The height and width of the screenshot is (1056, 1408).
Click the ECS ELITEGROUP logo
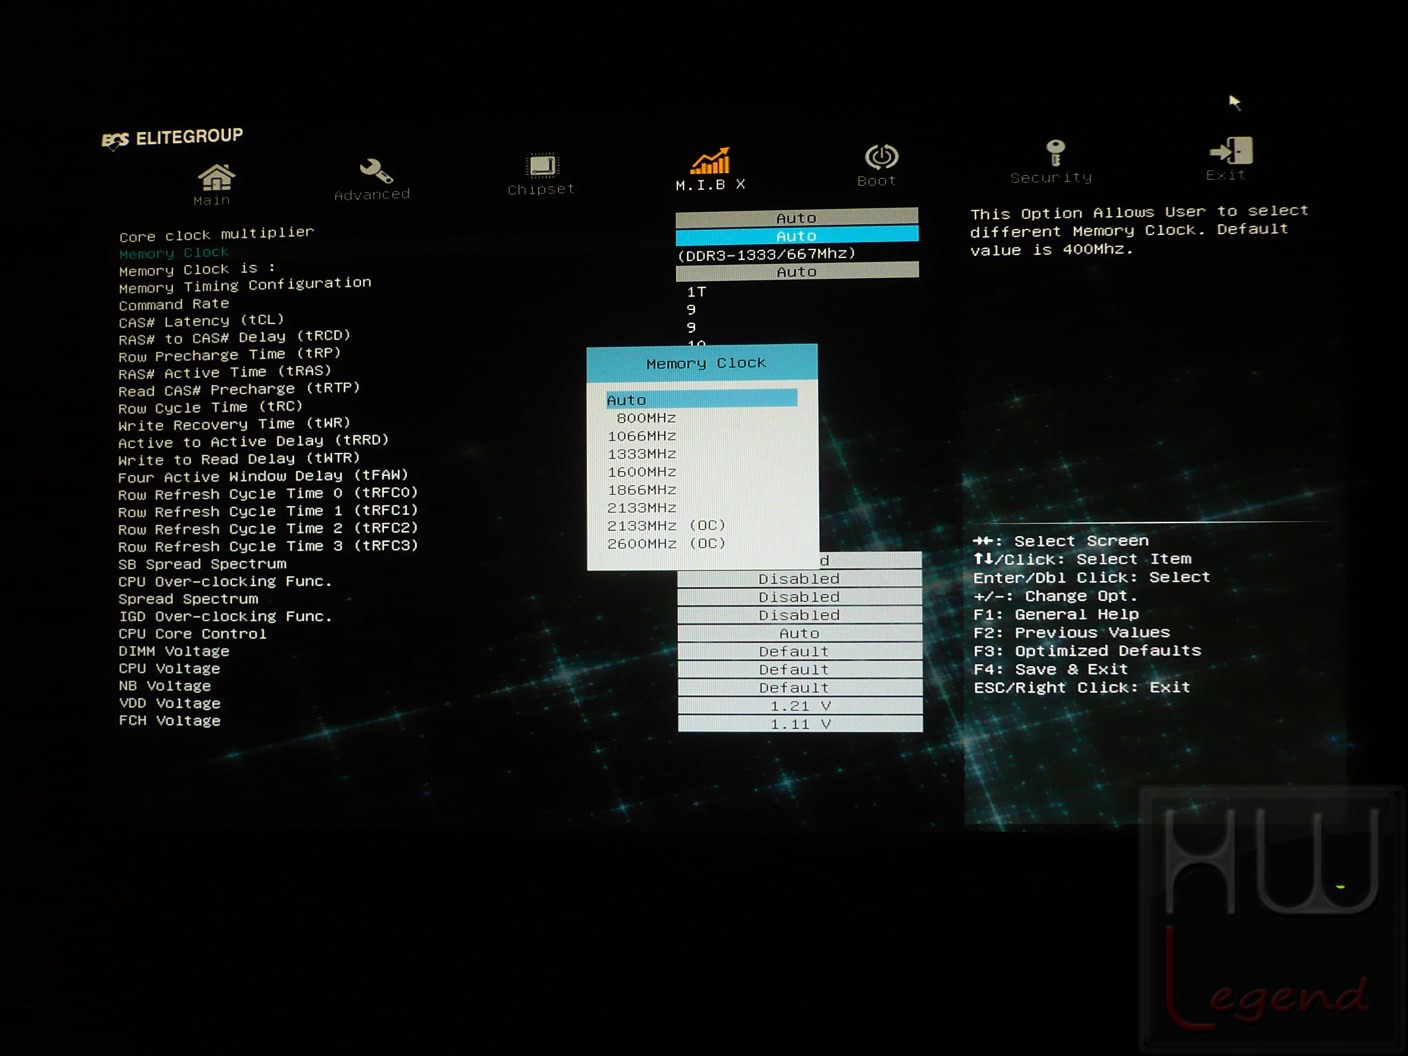click(172, 137)
